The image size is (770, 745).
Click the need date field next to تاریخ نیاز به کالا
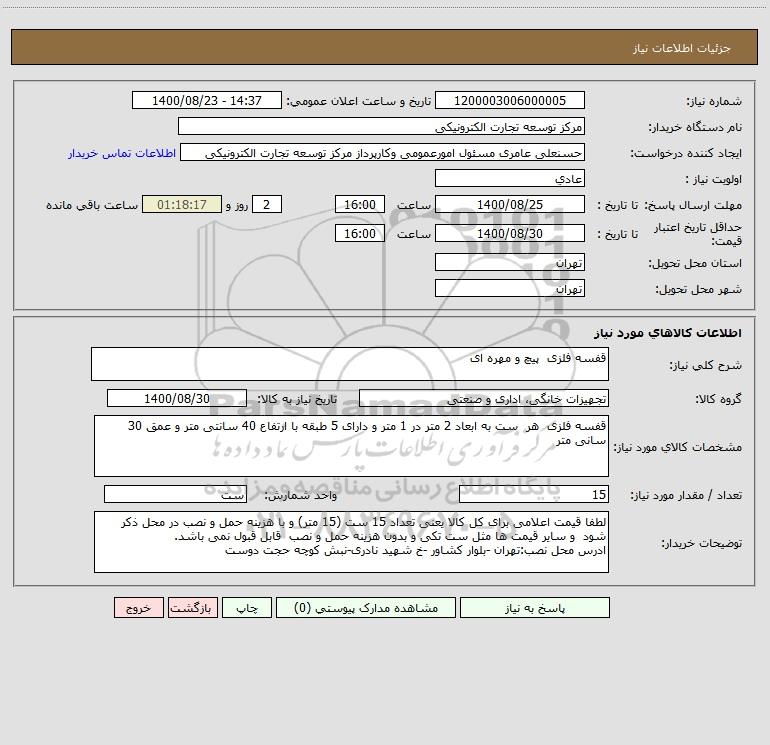[x=177, y=398]
